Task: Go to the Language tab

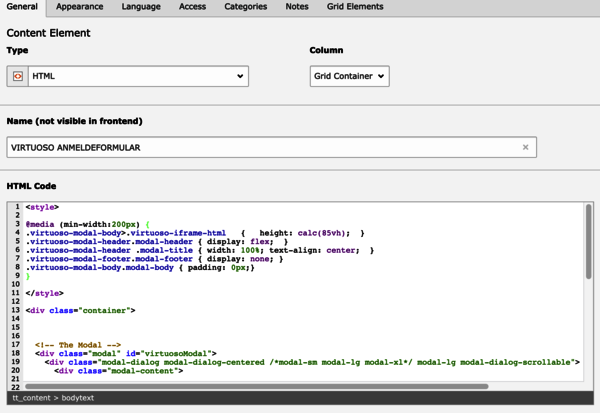Action: [x=140, y=7]
